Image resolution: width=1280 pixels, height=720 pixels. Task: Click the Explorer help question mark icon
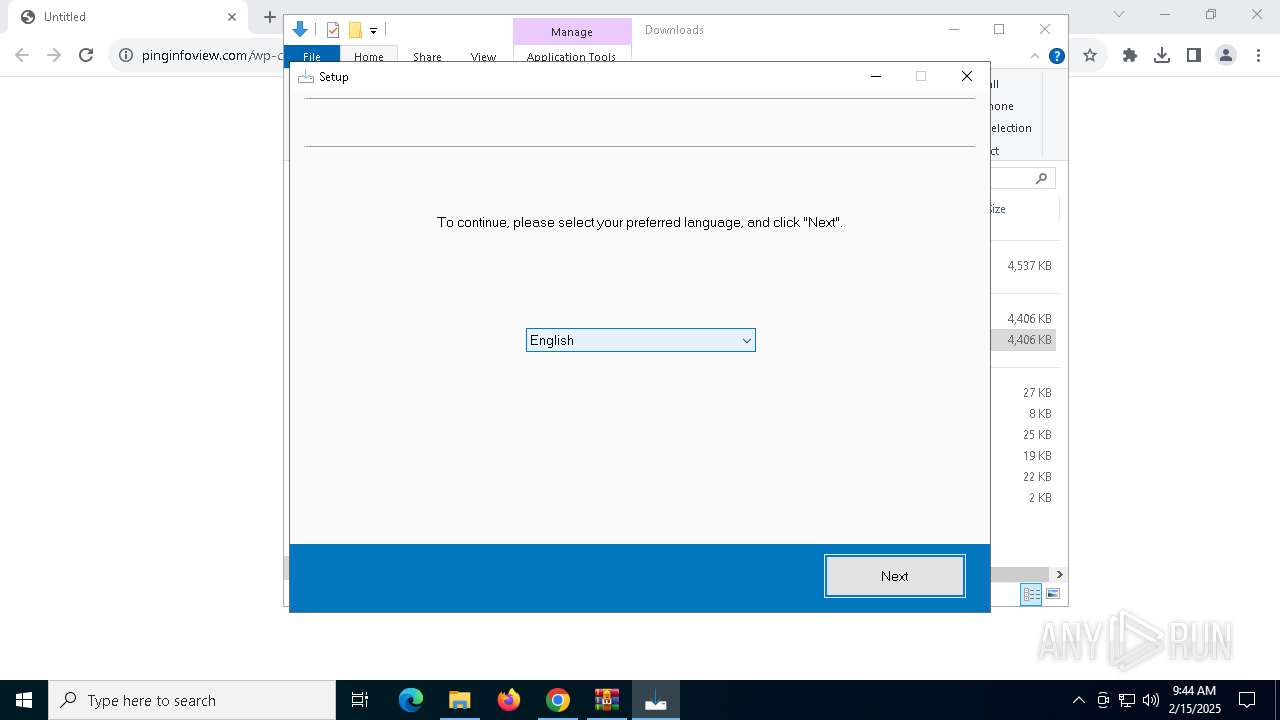[1056, 56]
